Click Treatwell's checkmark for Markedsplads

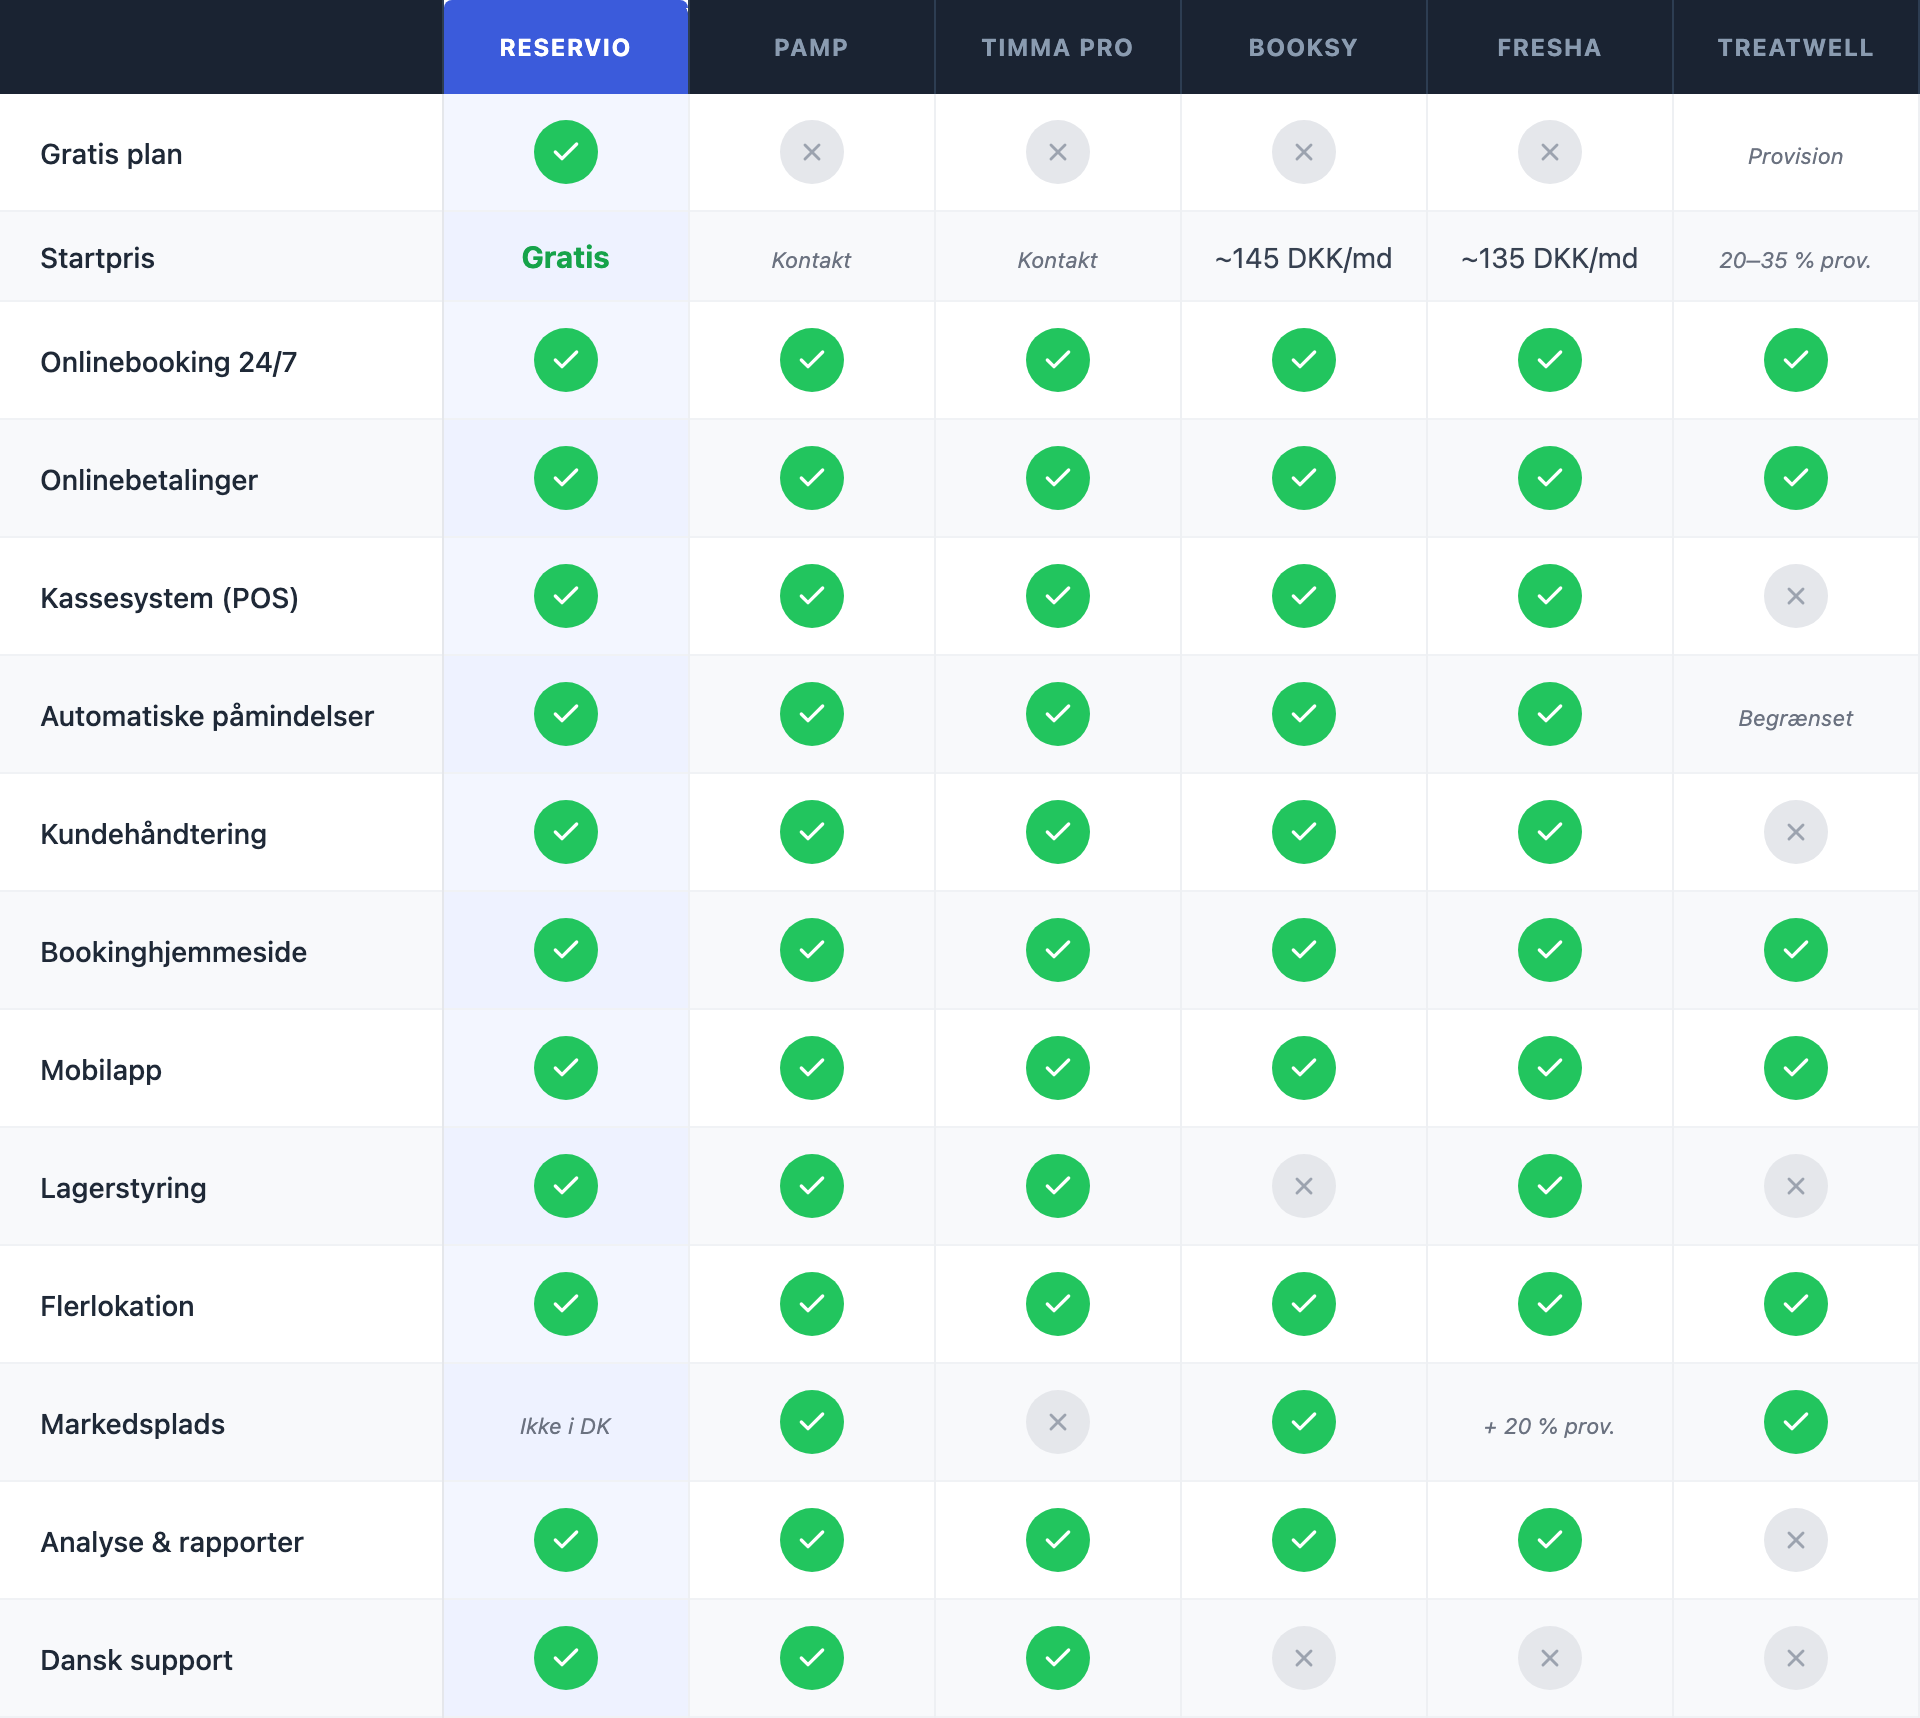pos(1796,1422)
